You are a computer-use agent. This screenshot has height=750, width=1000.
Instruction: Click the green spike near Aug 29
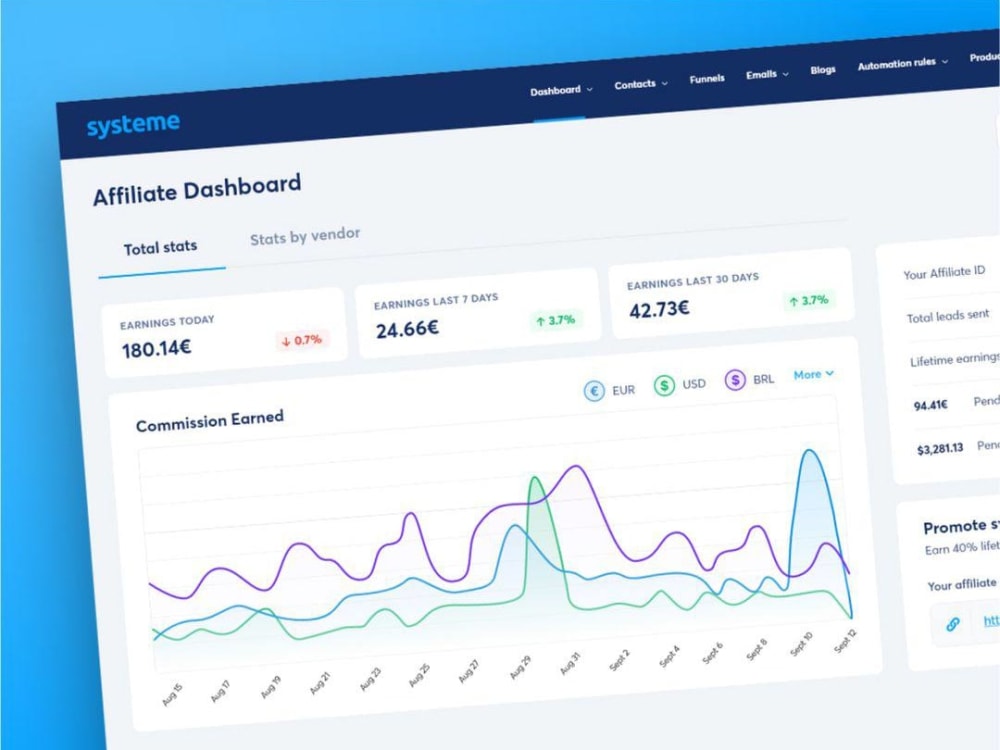coord(535,478)
